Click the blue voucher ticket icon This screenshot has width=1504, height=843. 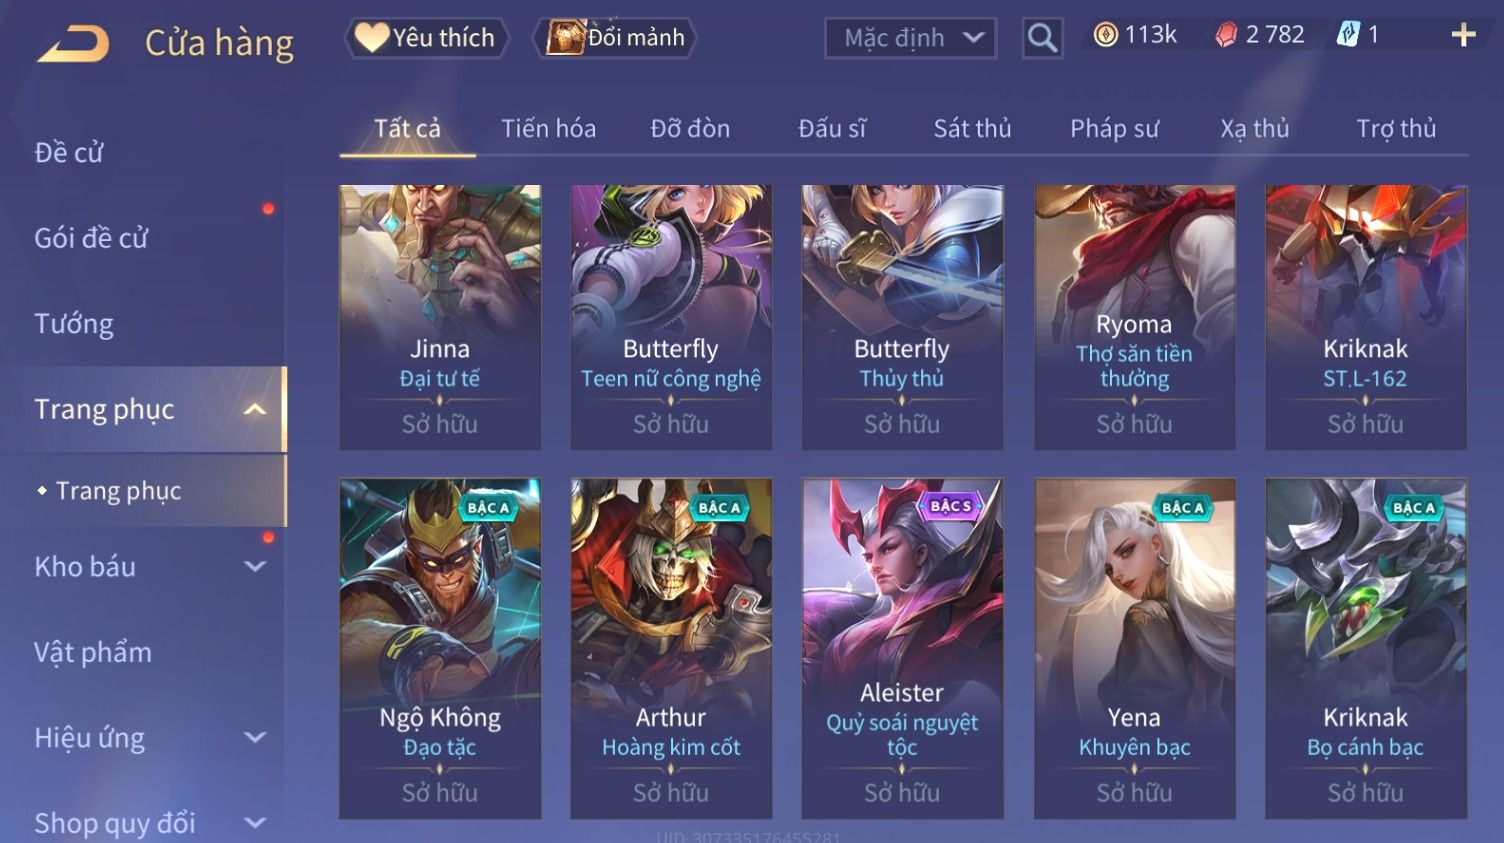pyautogui.click(x=1348, y=35)
